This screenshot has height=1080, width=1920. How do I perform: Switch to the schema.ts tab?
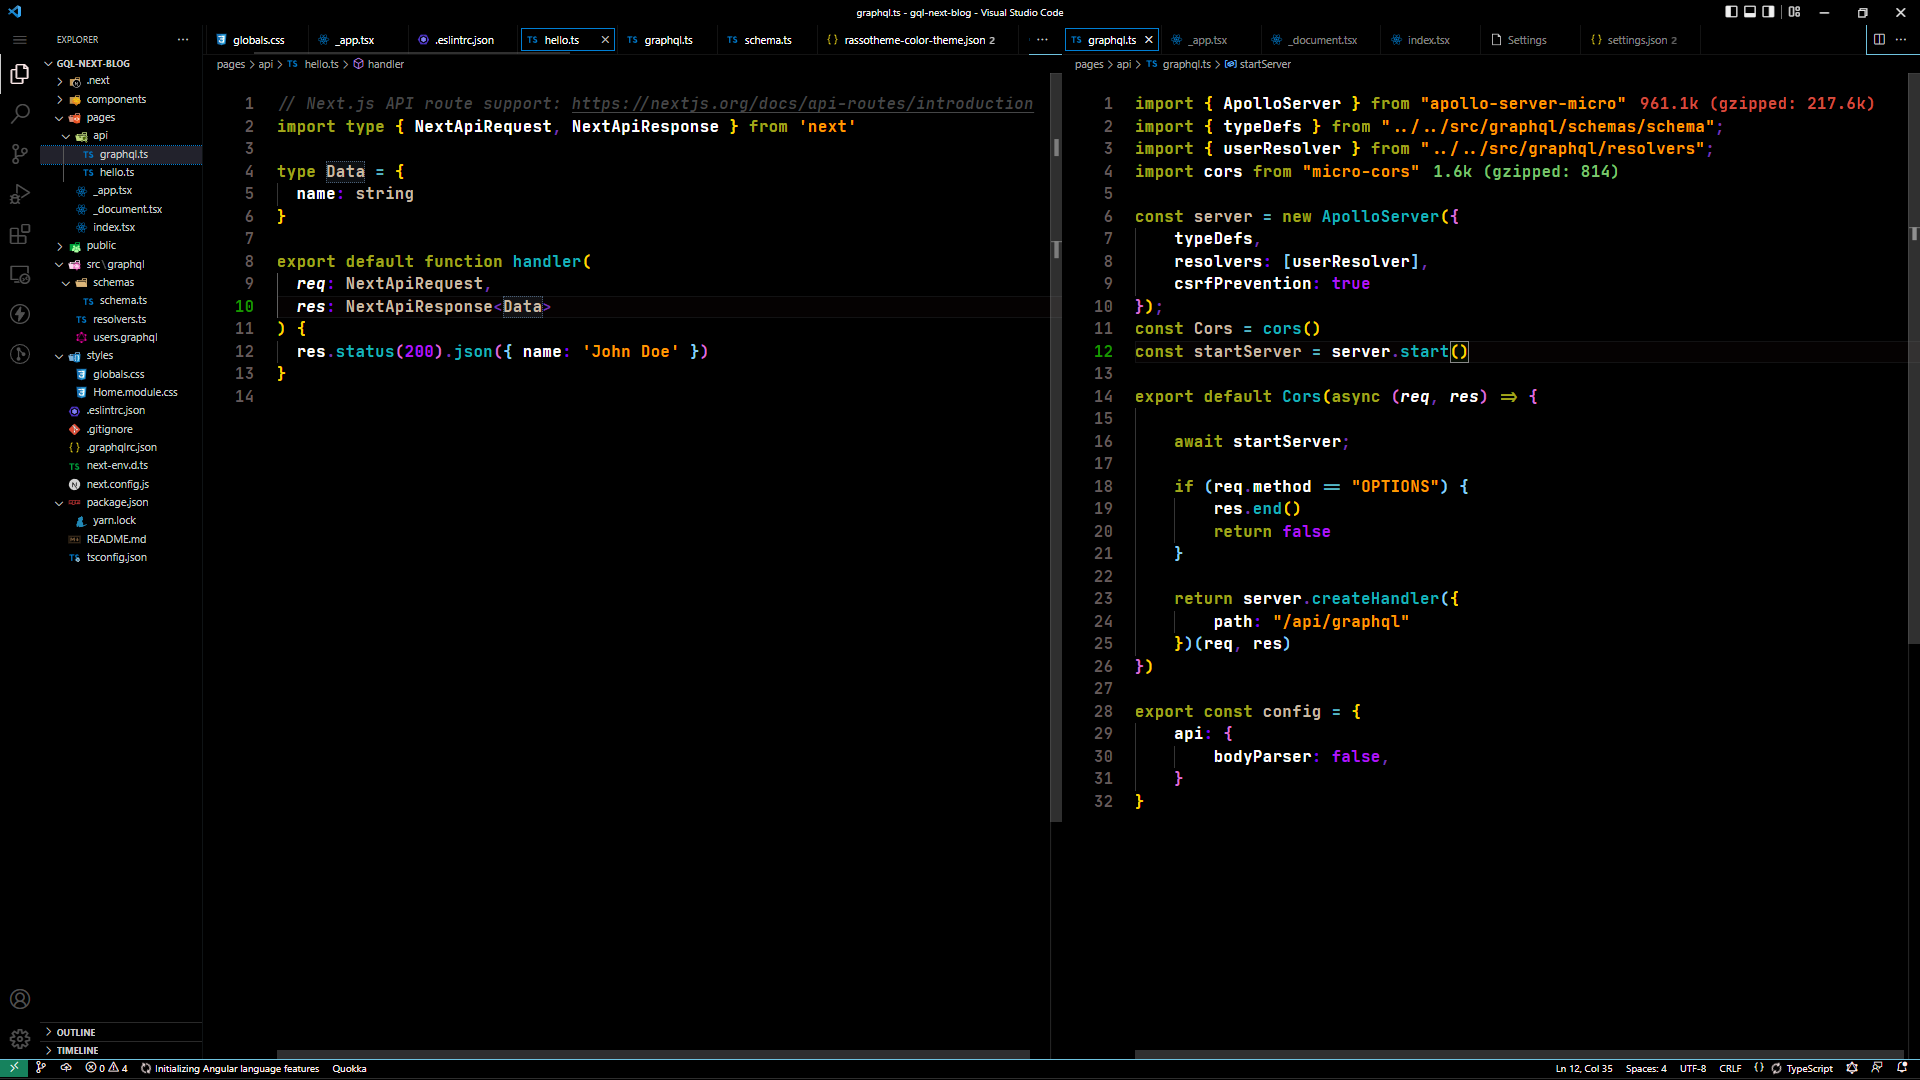coord(767,40)
